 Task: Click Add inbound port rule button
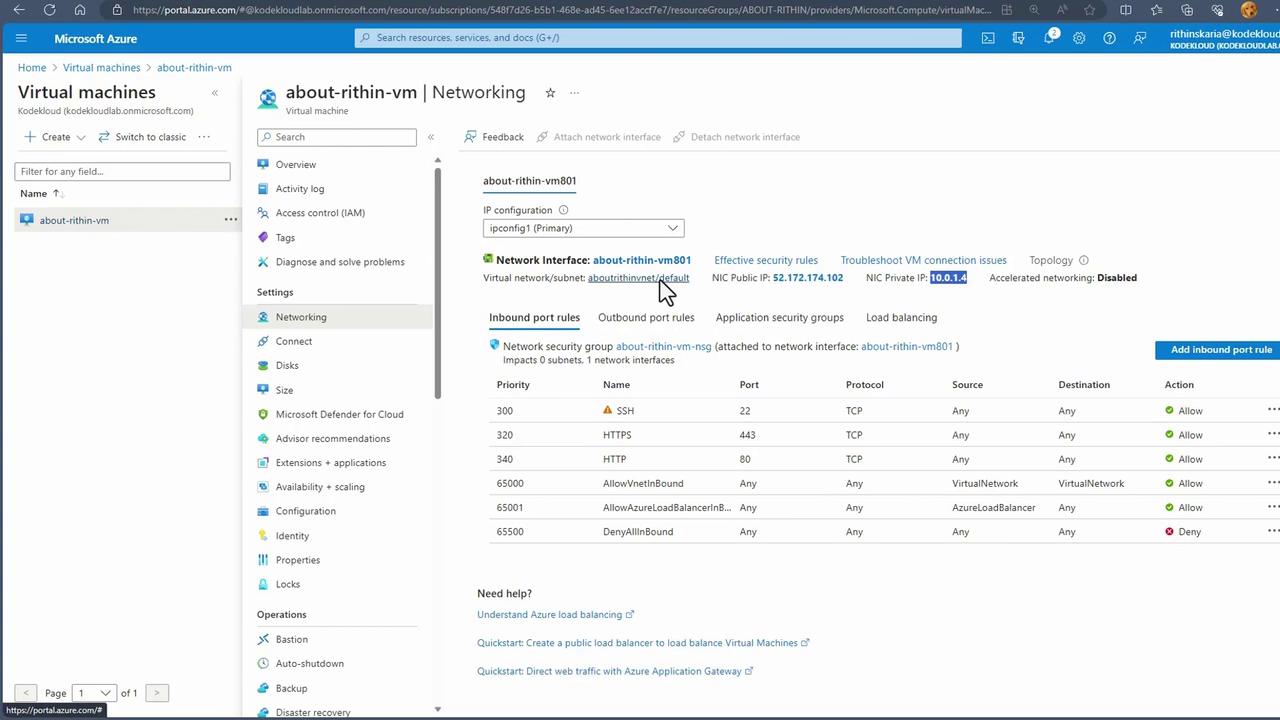click(1220, 350)
